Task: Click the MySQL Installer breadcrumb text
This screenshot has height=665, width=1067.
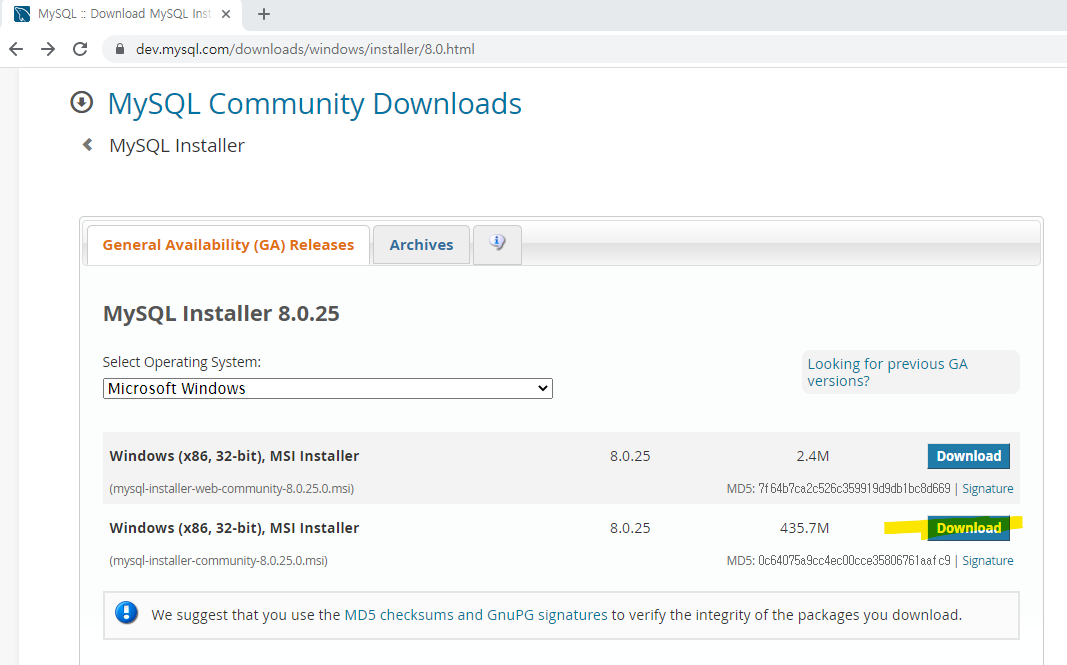Action: 177,146
